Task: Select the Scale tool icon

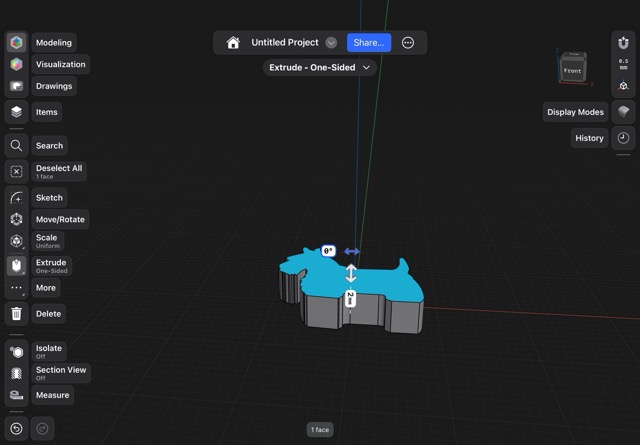Action: (16, 241)
